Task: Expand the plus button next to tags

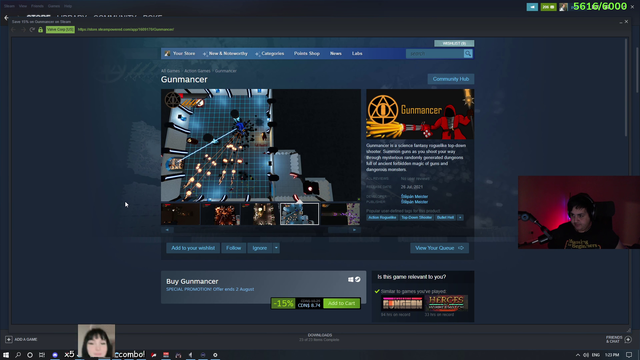Action: (x=460, y=218)
